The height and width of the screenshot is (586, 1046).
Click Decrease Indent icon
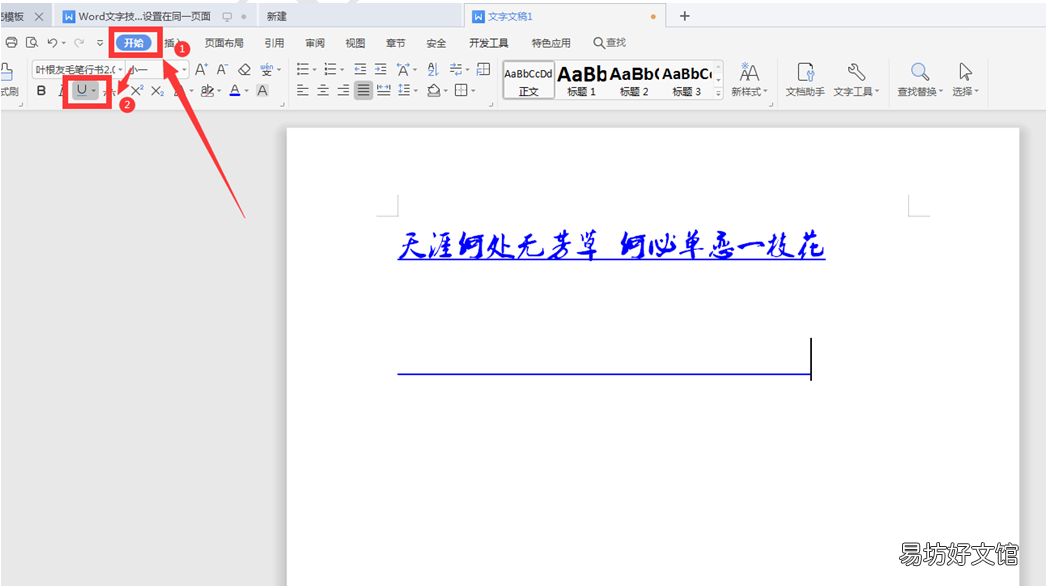pyautogui.click(x=360, y=69)
